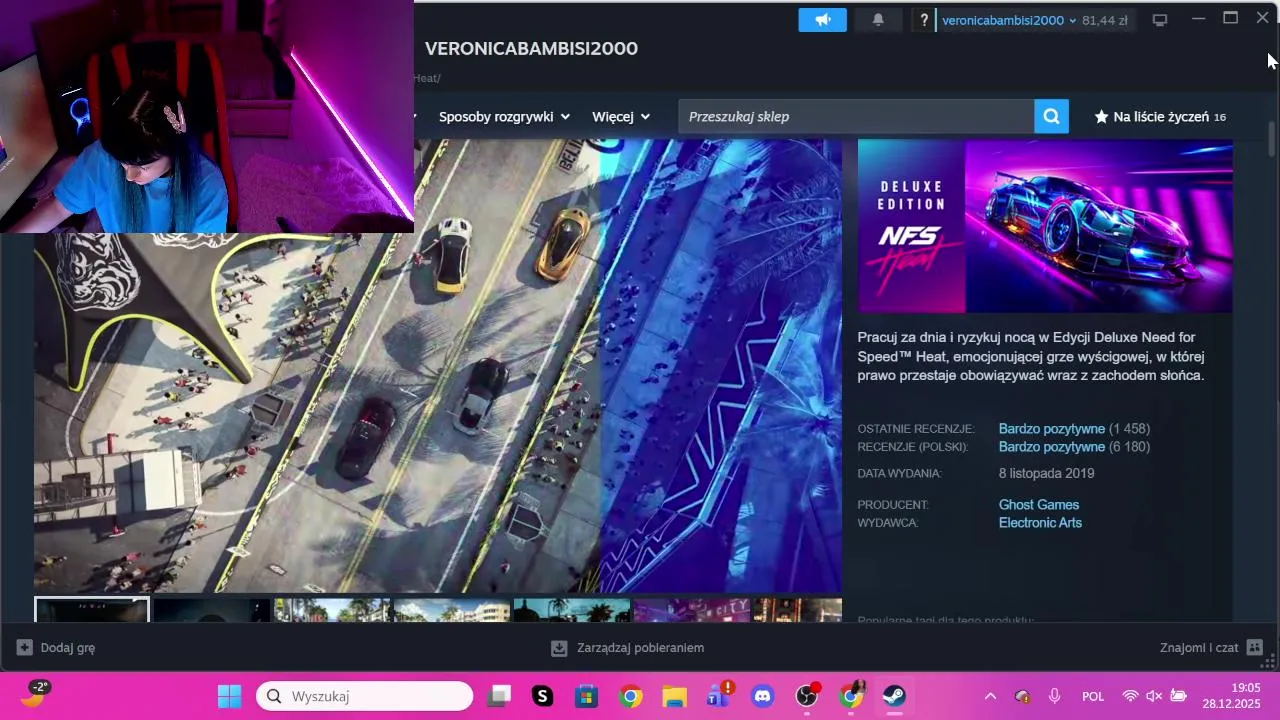Switch to Big Picture mode monitor icon
The height and width of the screenshot is (720, 1280).
[x=1160, y=20]
